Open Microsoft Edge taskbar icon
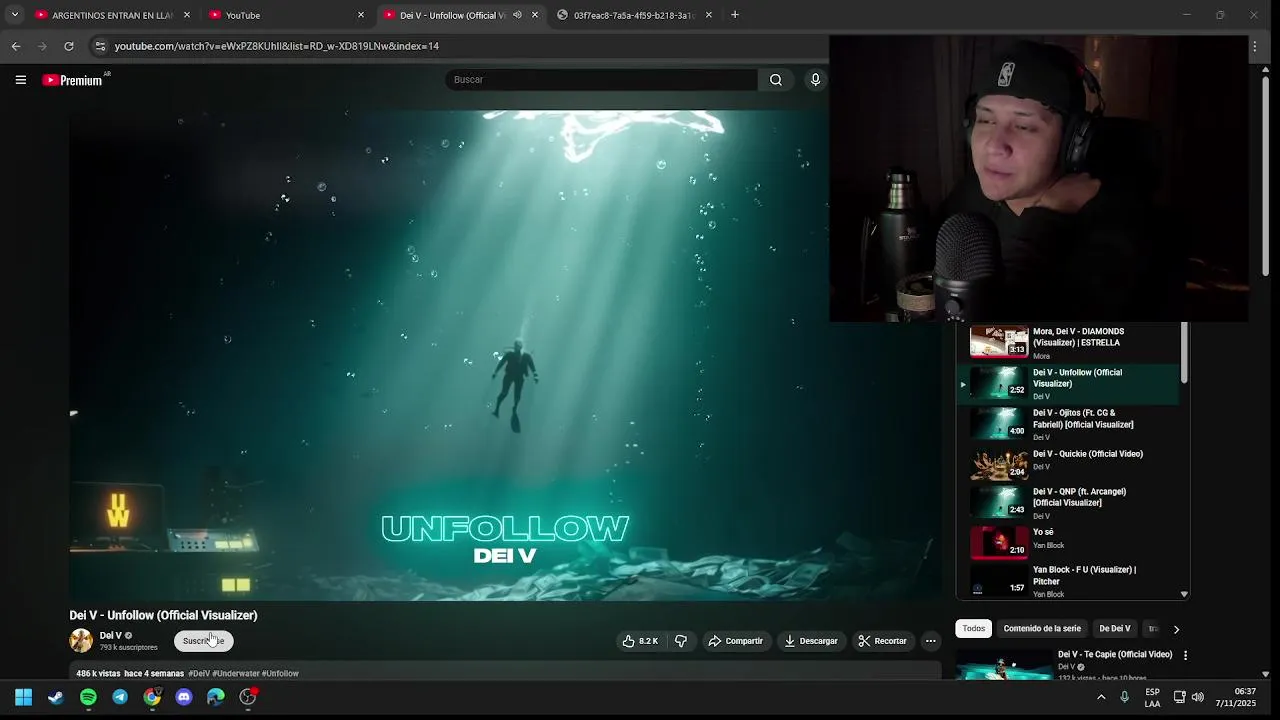The height and width of the screenshot is (720, 1280). 216,697
